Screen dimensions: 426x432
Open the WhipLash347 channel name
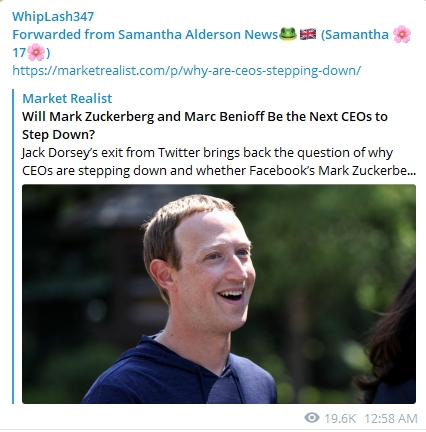pyautogui.click(x=53, y=17)
